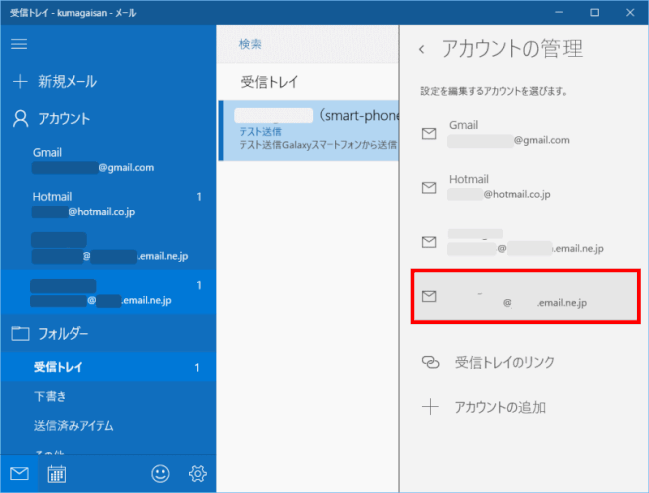This screenshot has width=649, height=493.
Task: Click the Hotmail unread count 1
Action: 199,197
